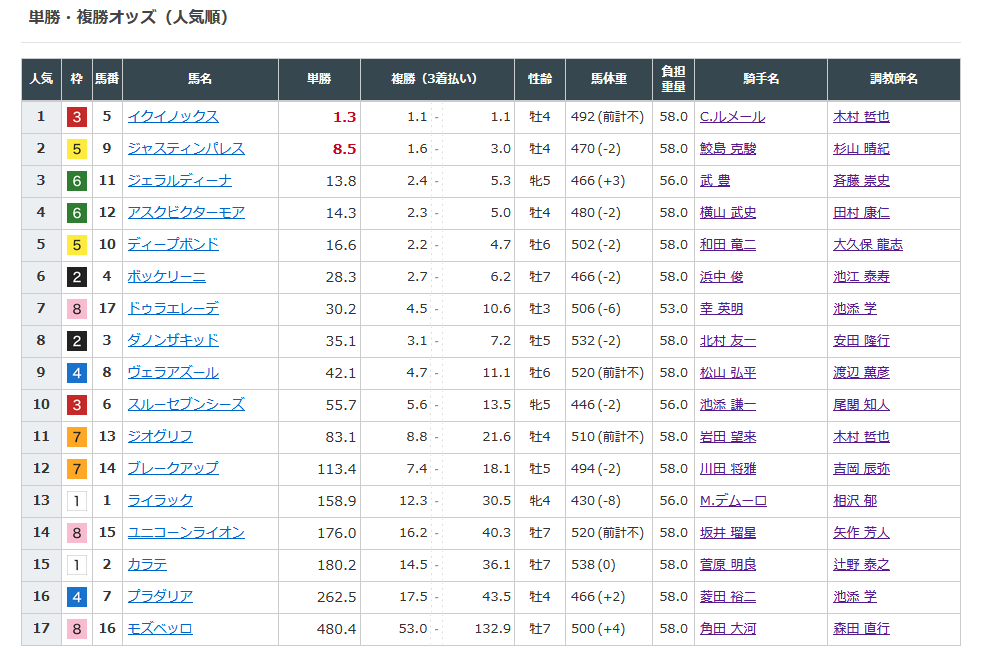Select win odds 1.3 for イクイノックス
Image resolution: width=990 pixels, height=663 pixels.
(345, 117)
